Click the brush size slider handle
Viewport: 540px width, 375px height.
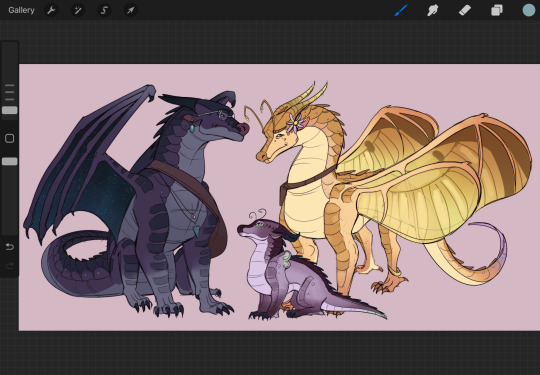[10, 110]
